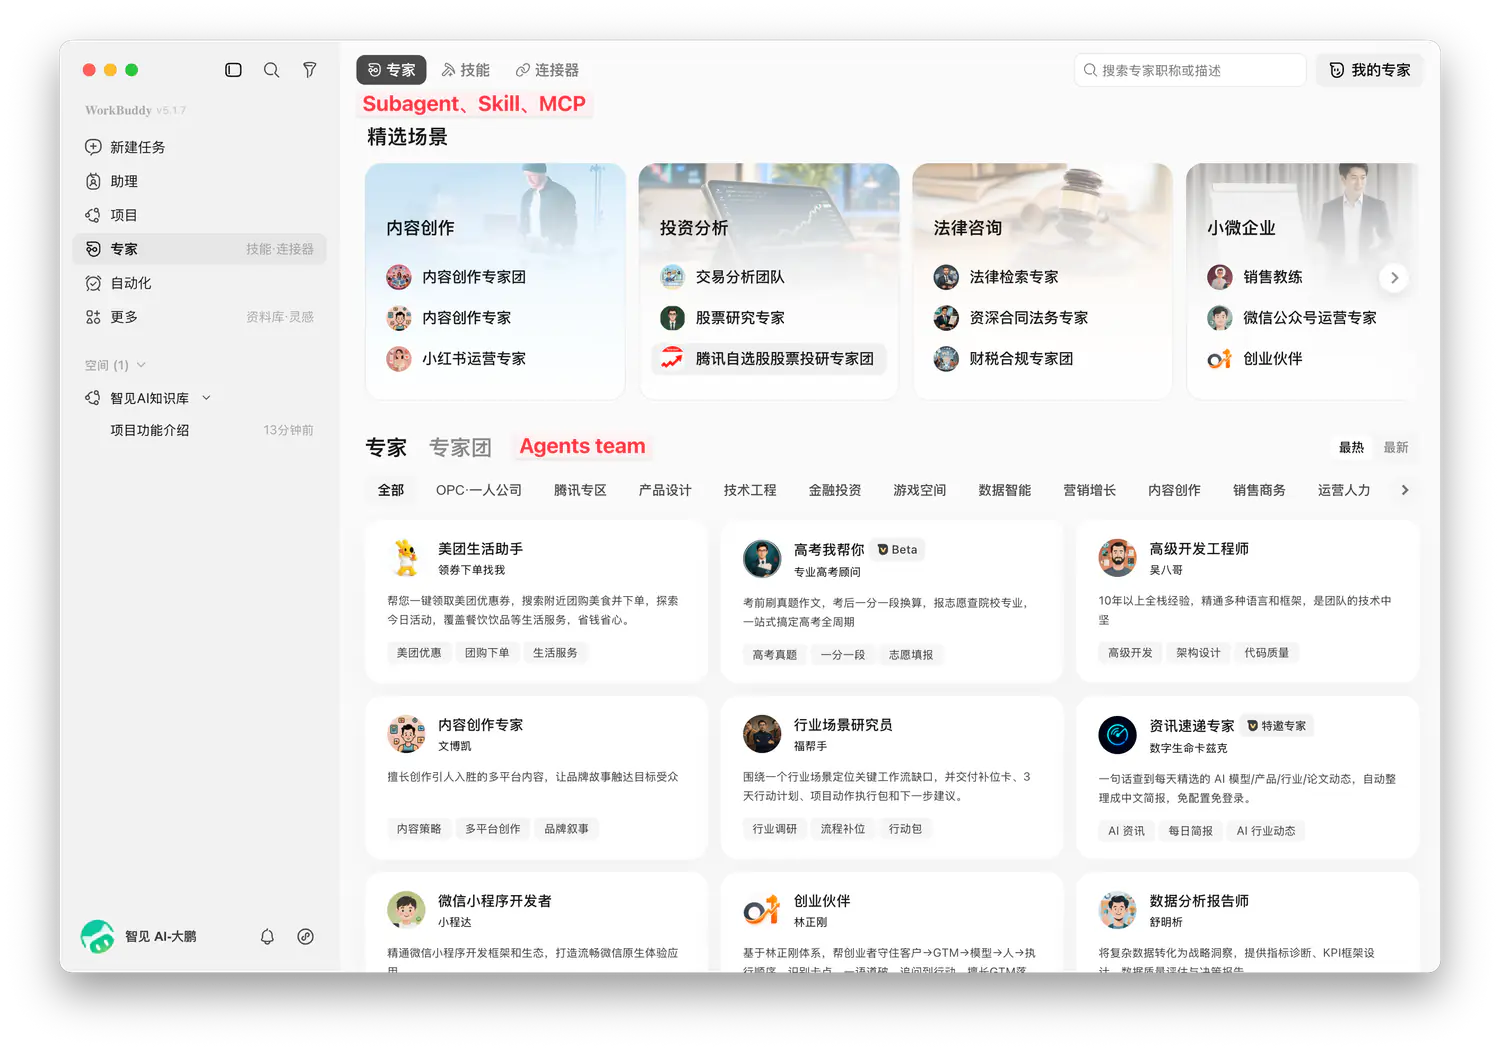
Task: Select the 销售商务 category
Action: click(1259, 490)
